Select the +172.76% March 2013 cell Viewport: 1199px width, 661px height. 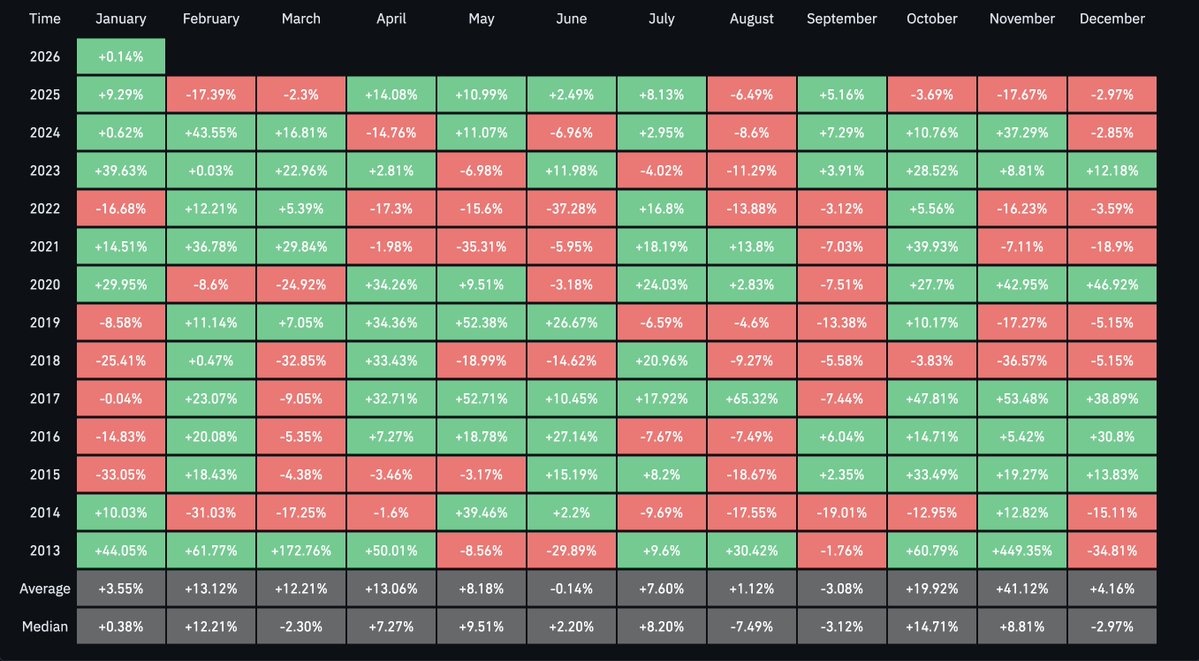(x=301, y=551)
